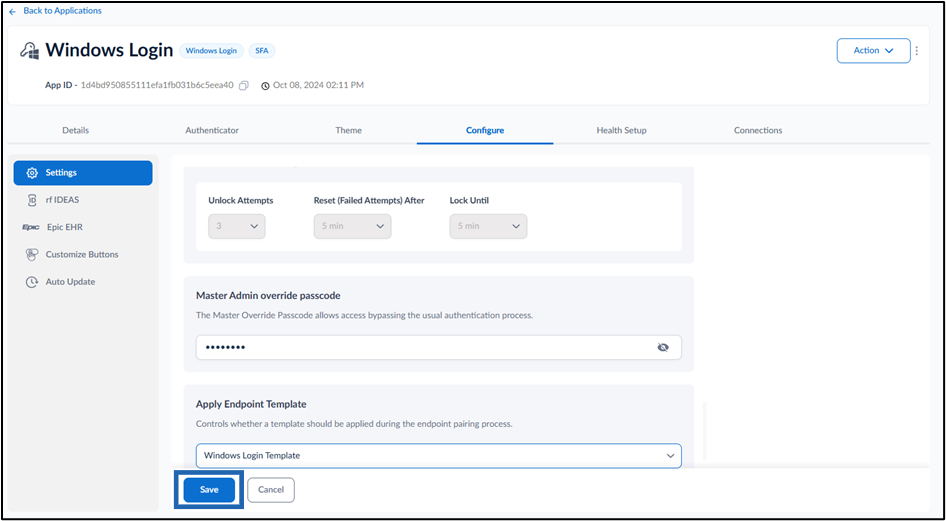This screenshot has width=946, height=521.
Task: Click the Windows Login app logo icon
Action: point(30,51)
